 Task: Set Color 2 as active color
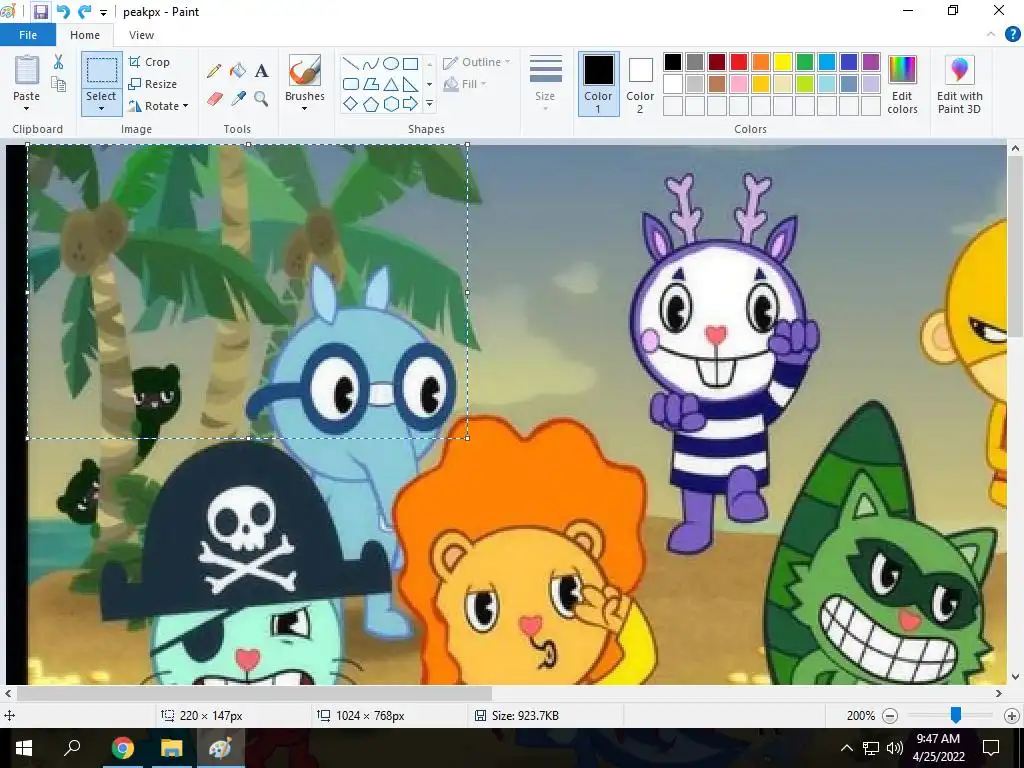[640, 84]
